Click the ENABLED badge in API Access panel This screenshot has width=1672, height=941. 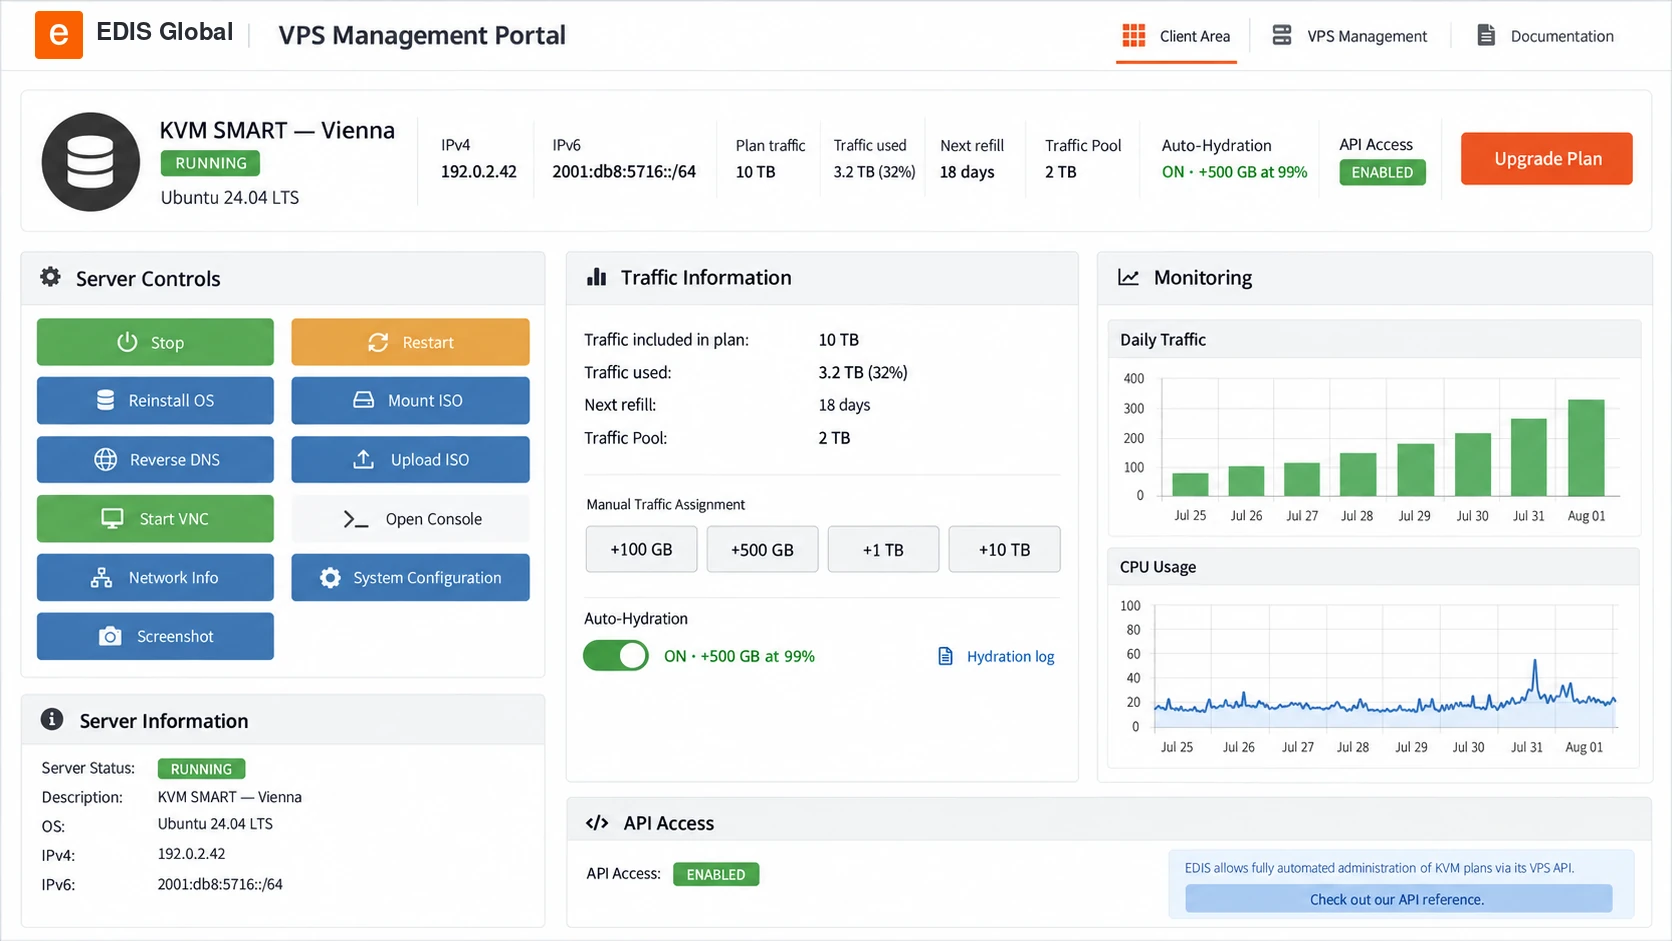(716, 874)
